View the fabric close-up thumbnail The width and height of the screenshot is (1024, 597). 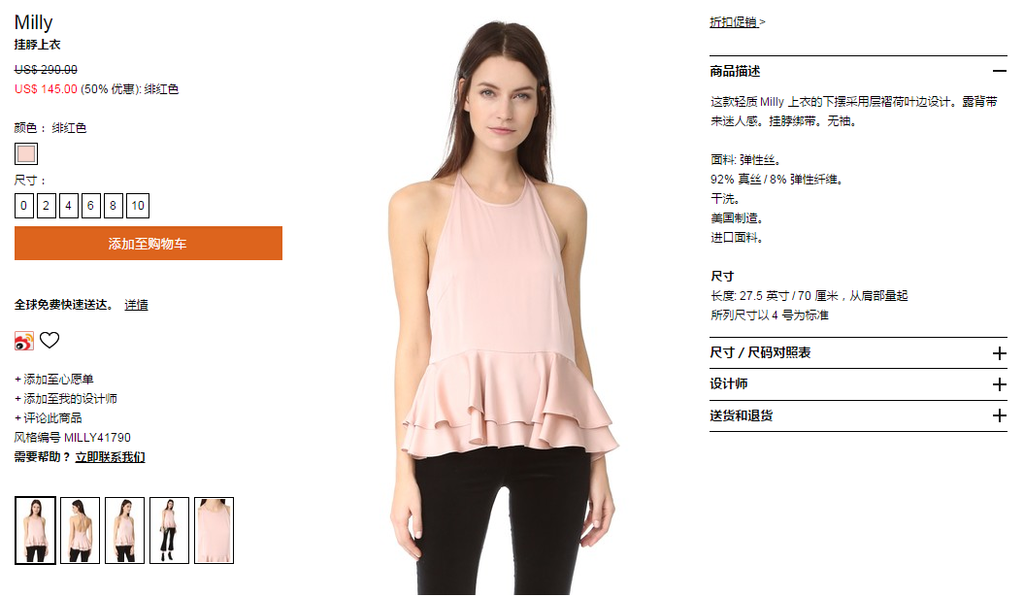[214, 530]
